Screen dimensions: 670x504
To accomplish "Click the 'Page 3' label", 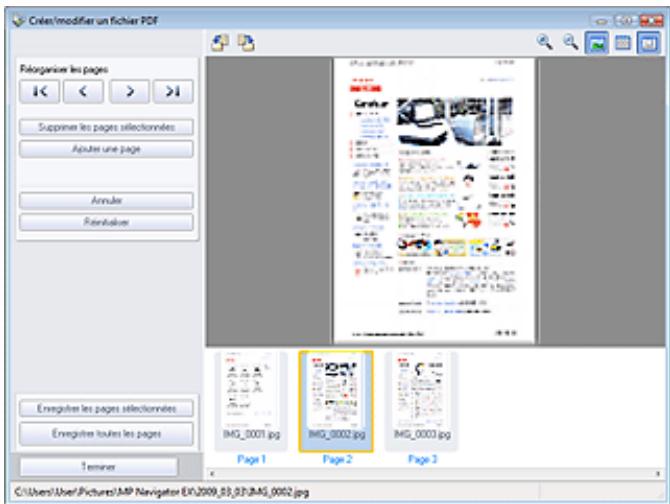I will pos(423,460).
